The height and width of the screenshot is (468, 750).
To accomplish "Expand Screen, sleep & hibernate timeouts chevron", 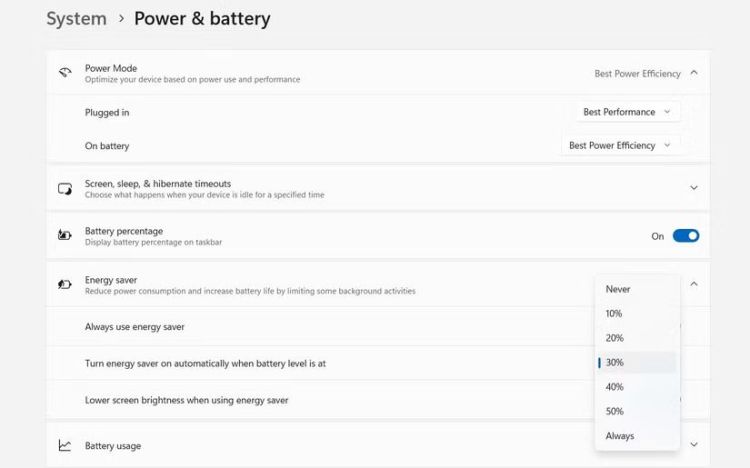I will [x=694, y=188].
